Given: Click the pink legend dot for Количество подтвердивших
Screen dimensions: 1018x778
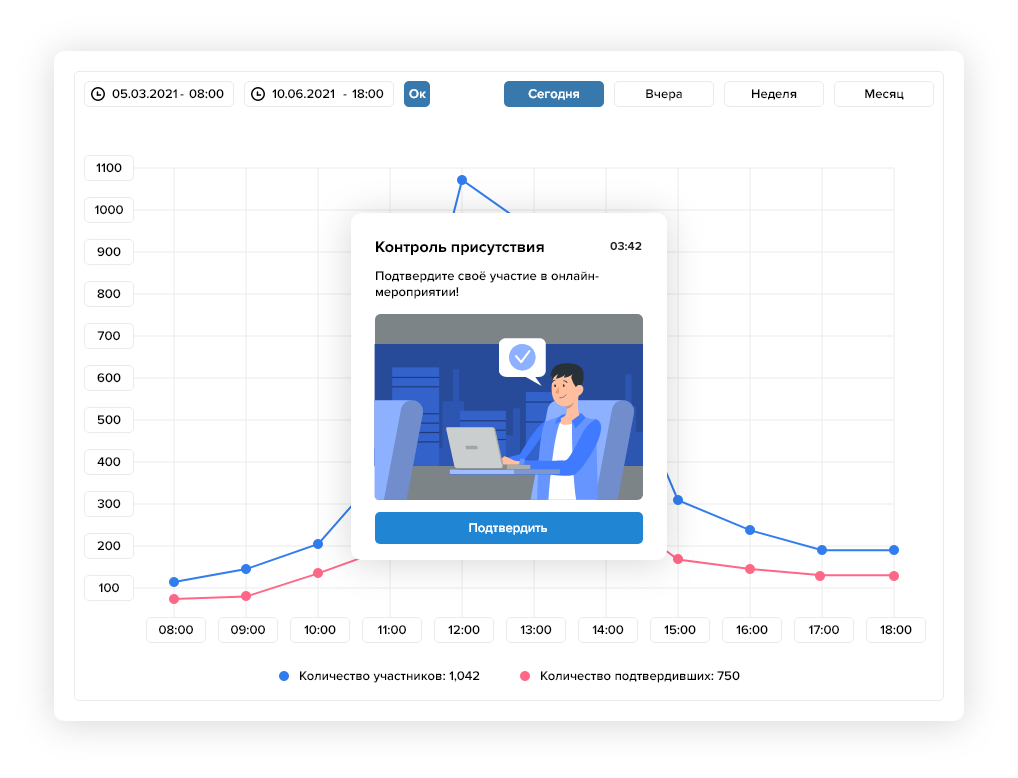Looking at the screenshot, I should click(x=525, y=676).
